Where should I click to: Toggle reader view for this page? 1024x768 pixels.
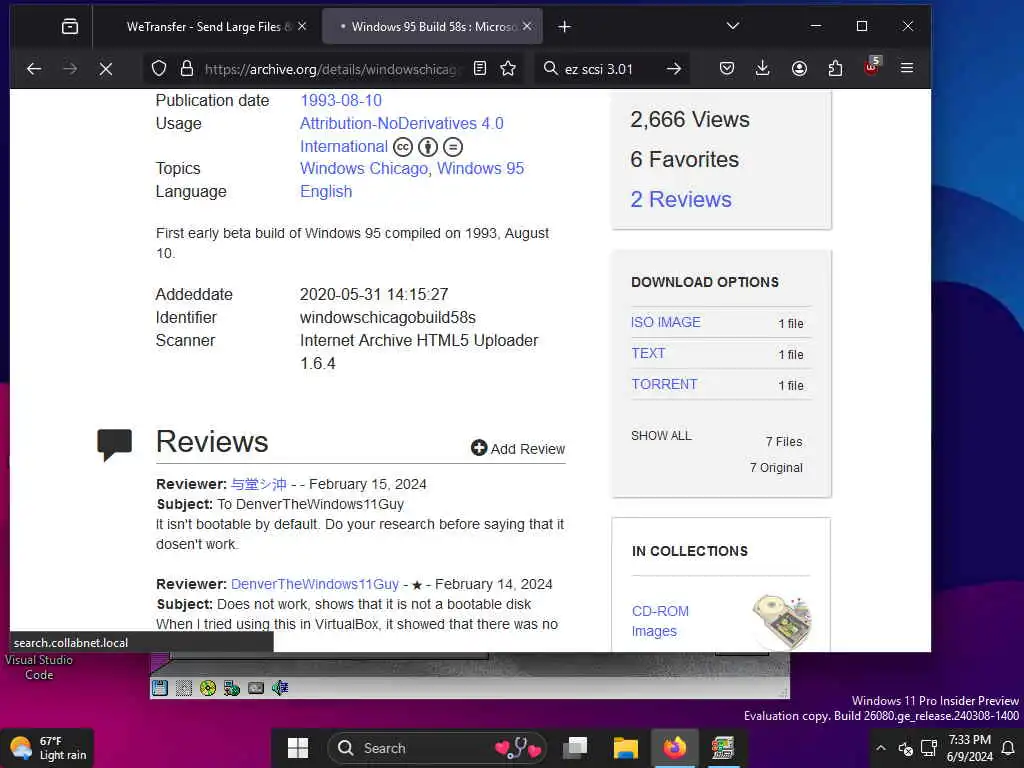pyautogui.click(x=480, y=69)
